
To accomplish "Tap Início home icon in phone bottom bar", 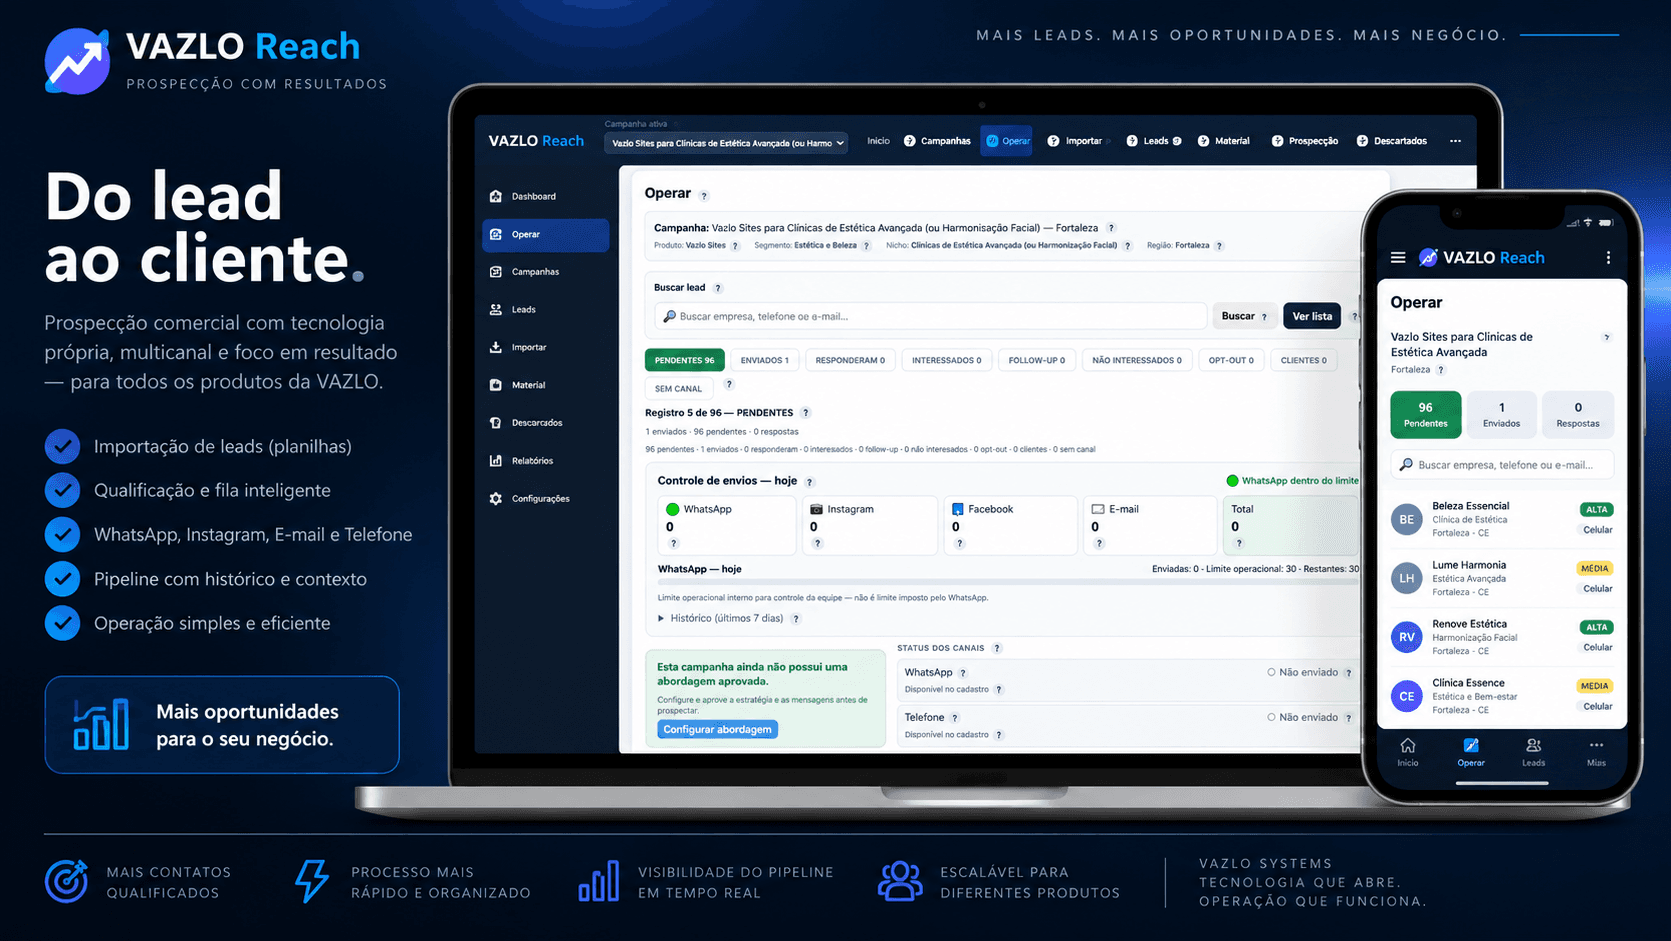I will point(1408,746).
